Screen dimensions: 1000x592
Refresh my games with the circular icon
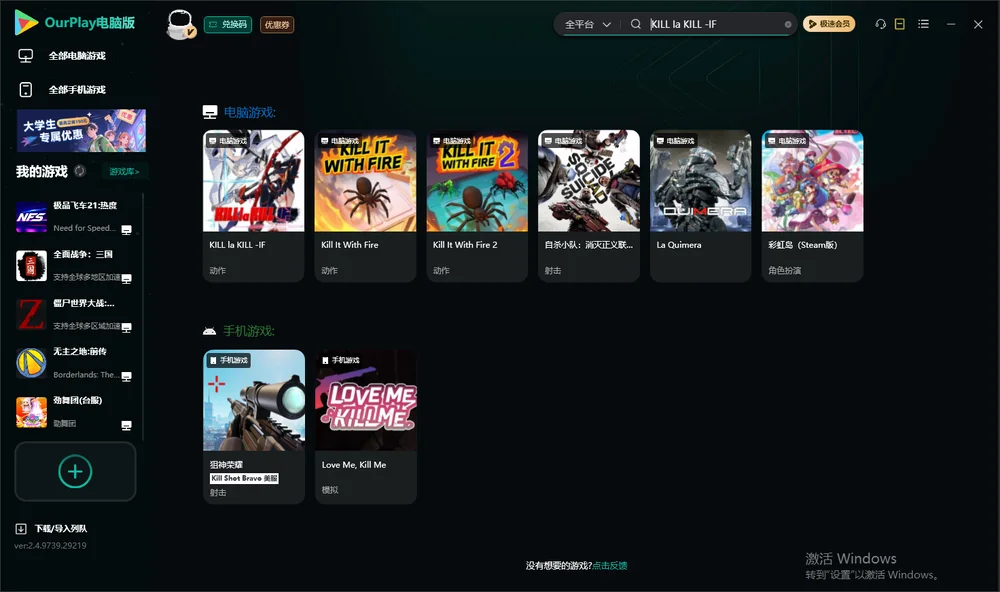[x=80, y=171]
